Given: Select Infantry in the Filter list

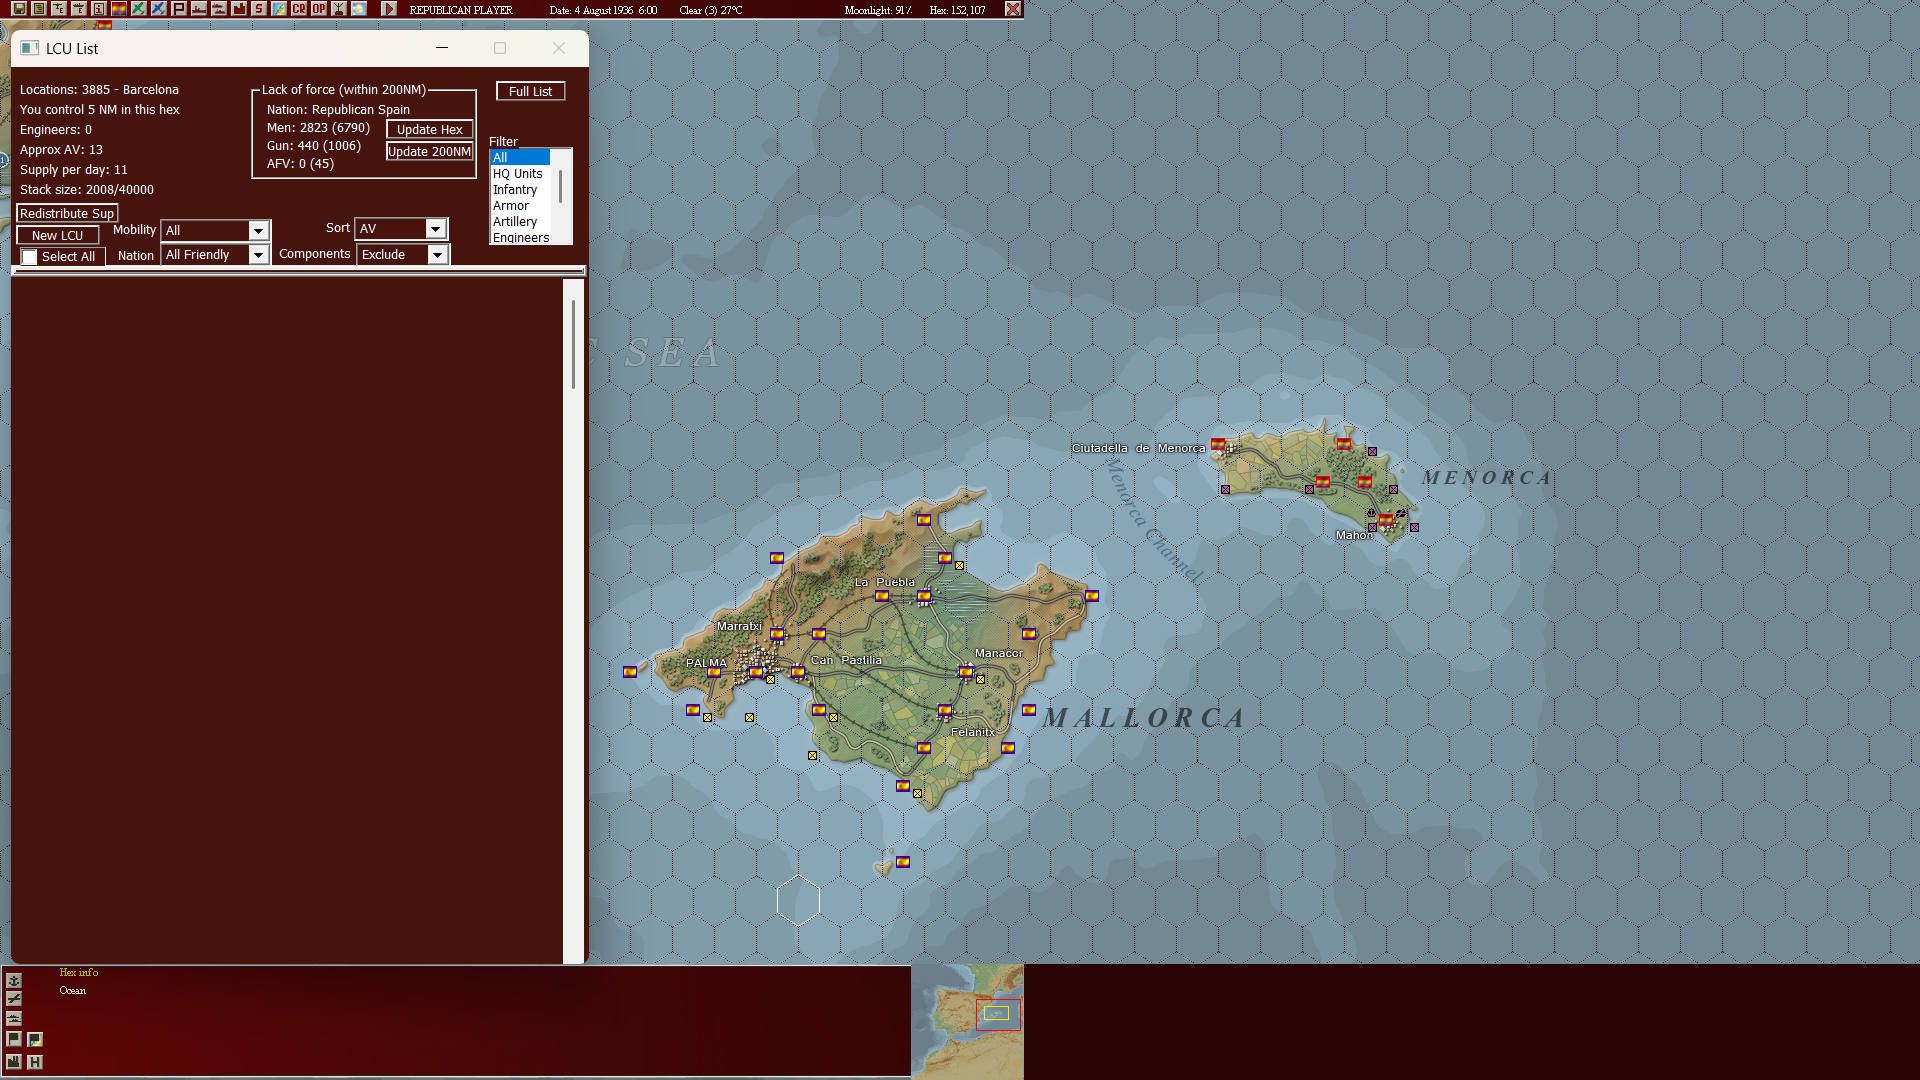Looking at the screenshot, I should coord(515,189).
